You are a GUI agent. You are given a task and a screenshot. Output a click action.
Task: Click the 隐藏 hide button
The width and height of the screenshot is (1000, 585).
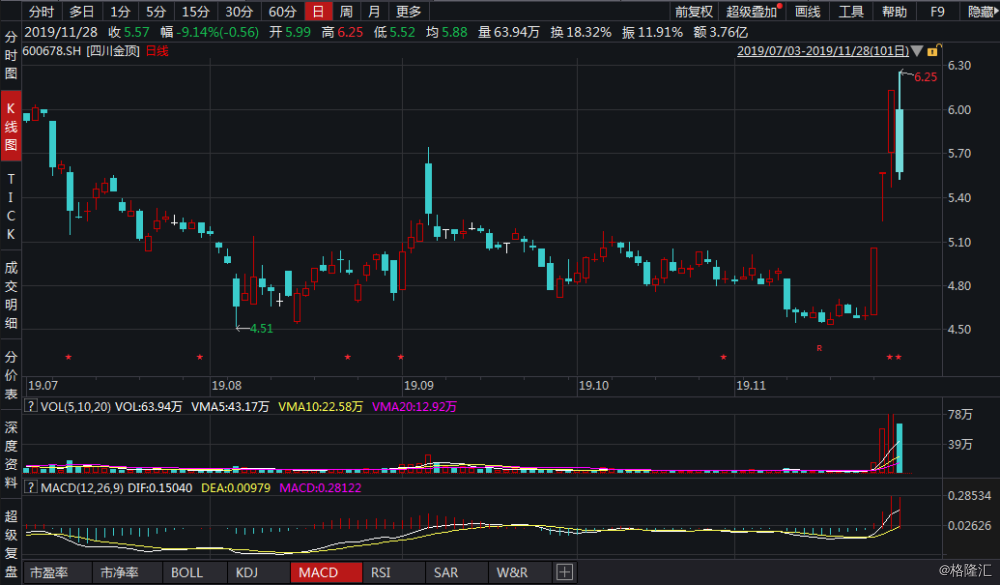[981, 11]
